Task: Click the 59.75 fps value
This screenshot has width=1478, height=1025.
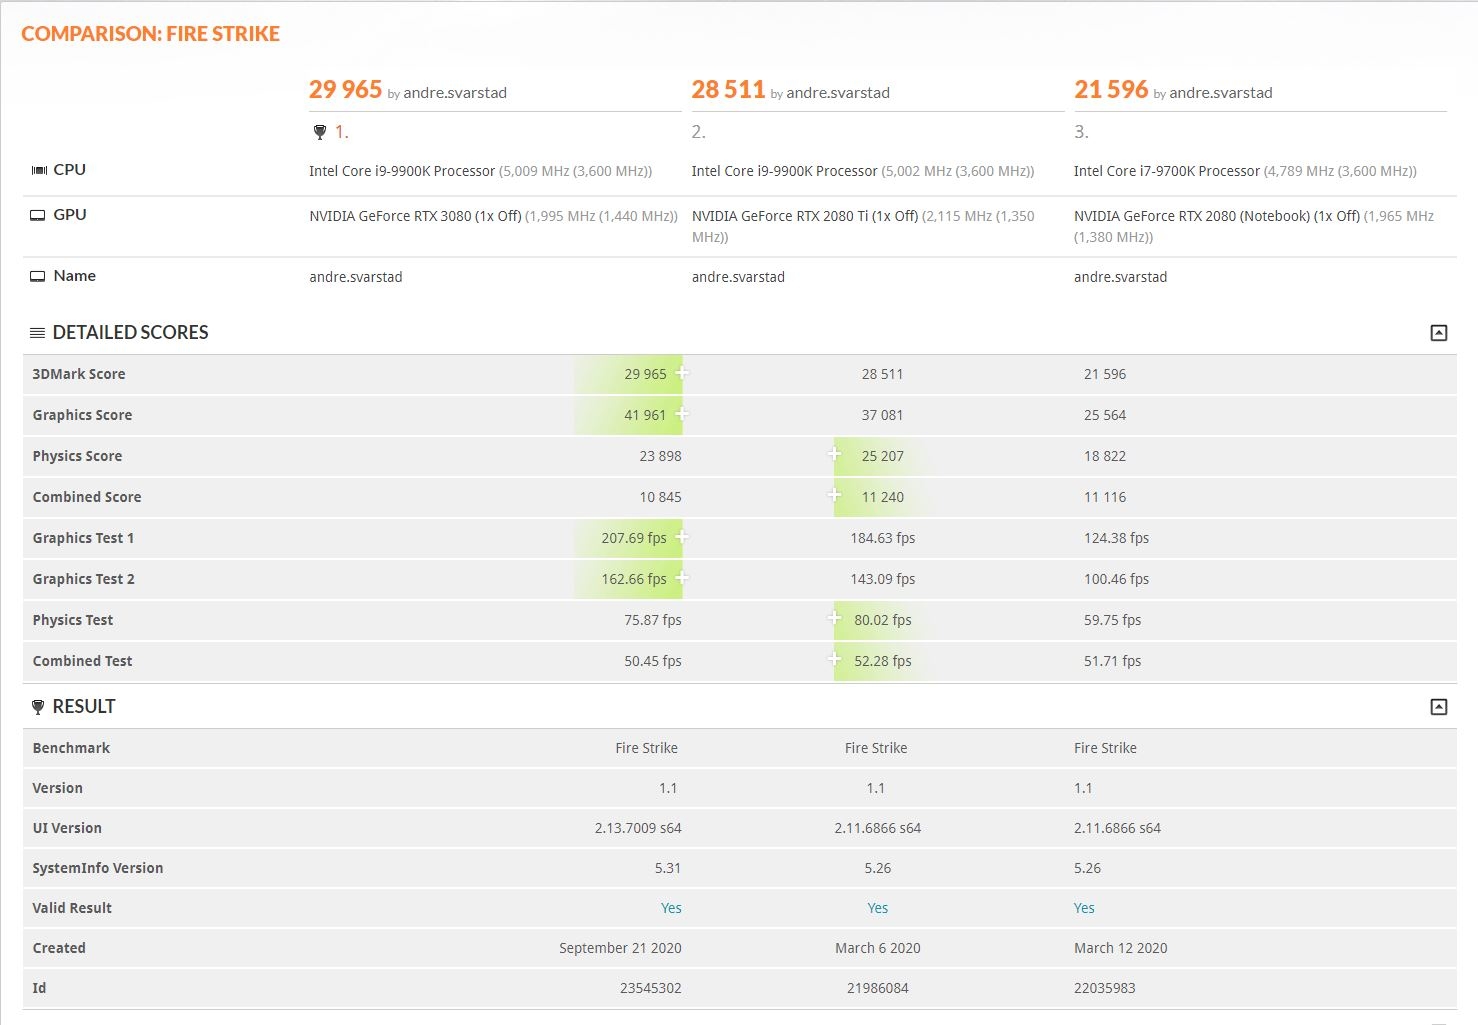Action: pyautogui.click(x=1112, y=620)
